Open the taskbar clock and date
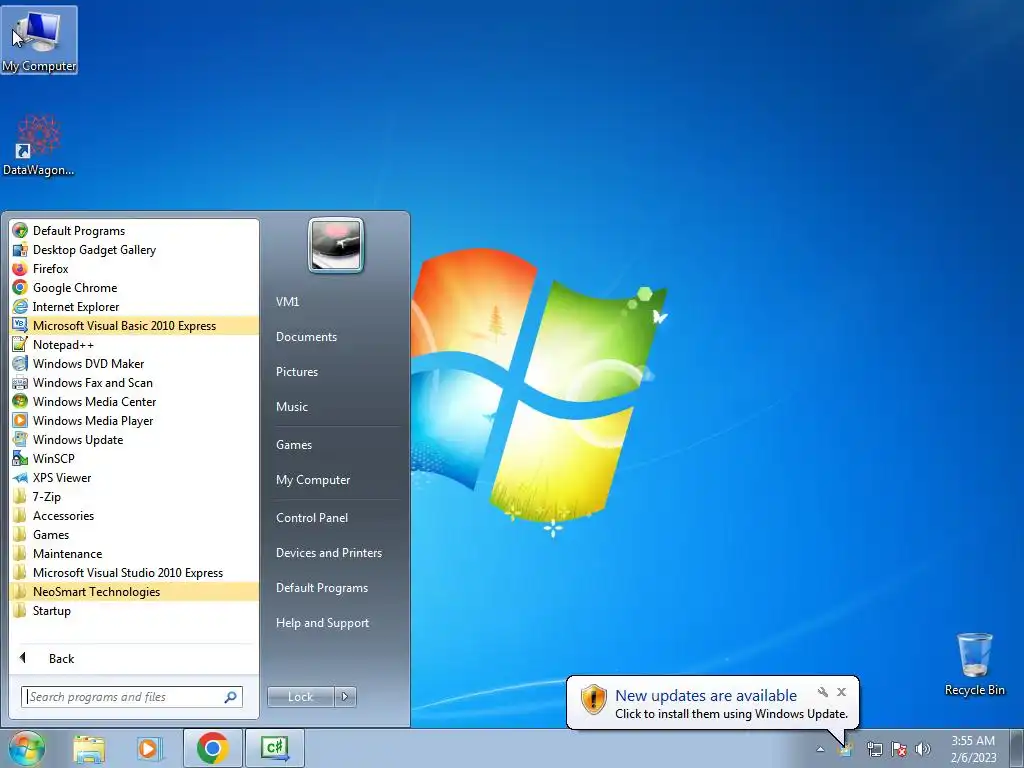Screen dimensions: 1024x768 tap(973, 749)
